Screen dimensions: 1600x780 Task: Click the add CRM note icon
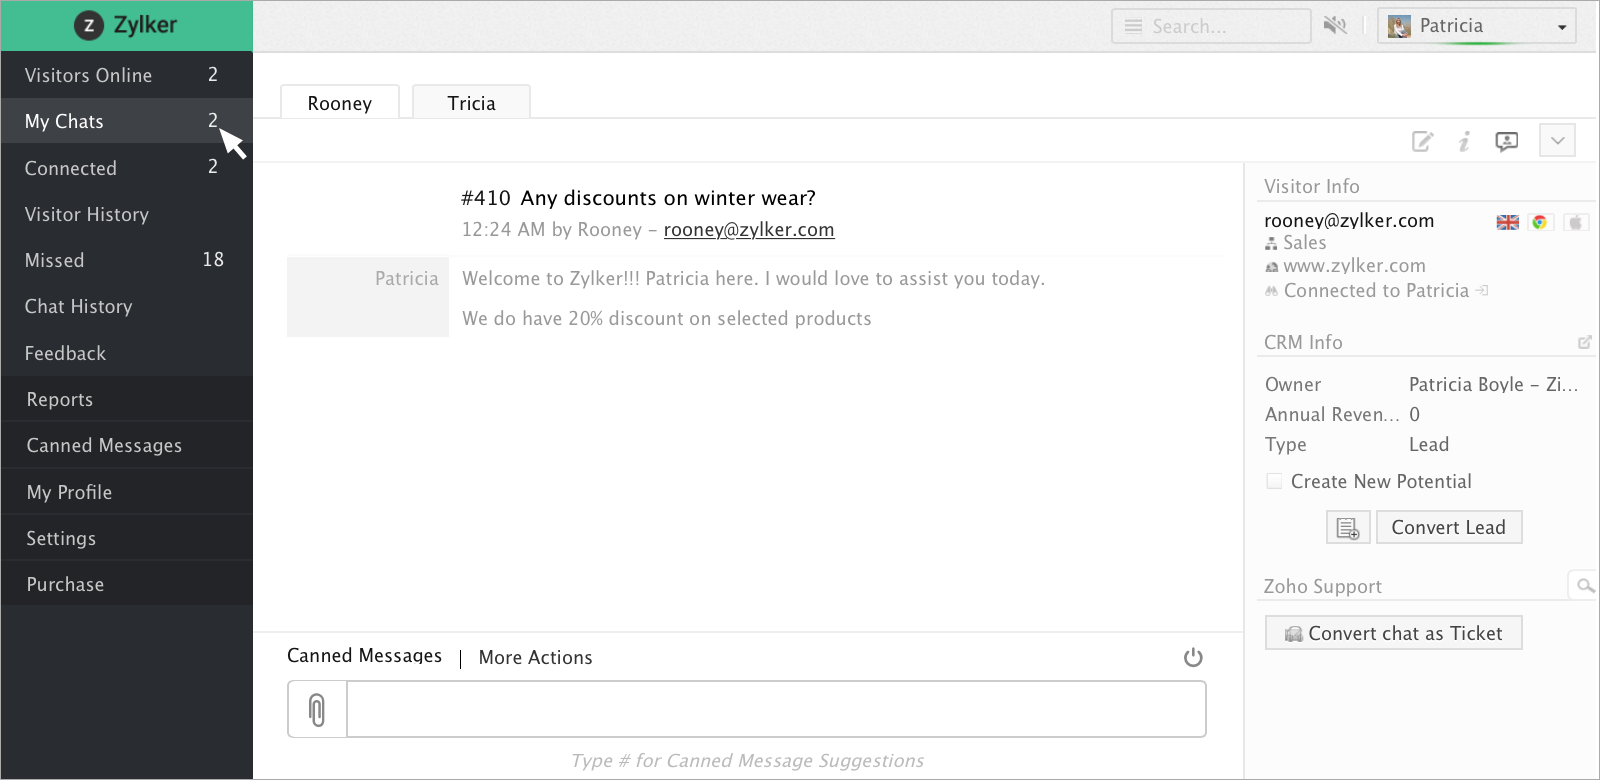[x=1348, y=527]
